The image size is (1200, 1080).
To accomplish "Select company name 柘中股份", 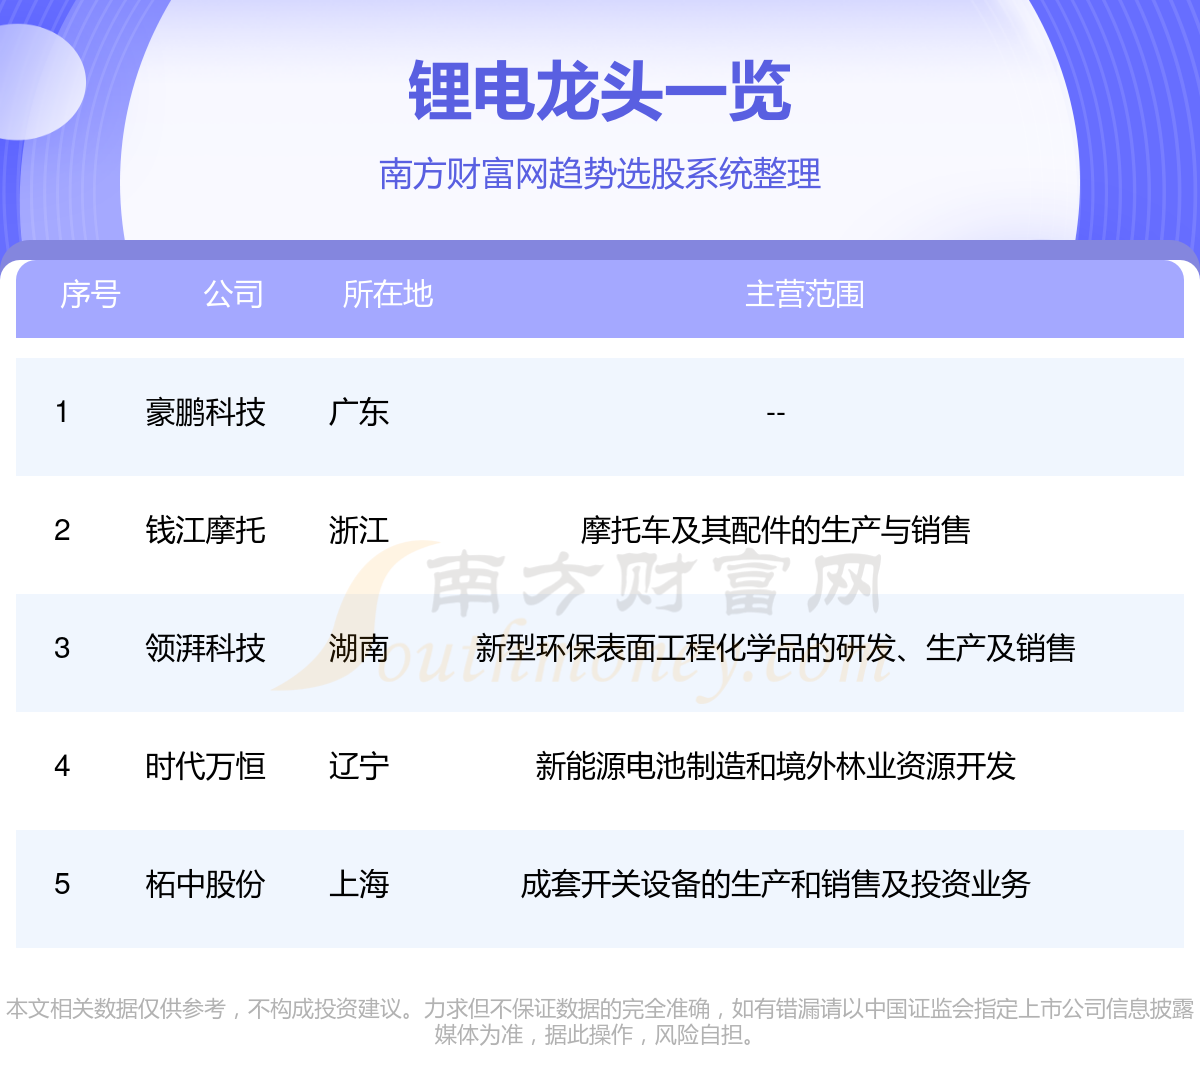I will click(205, 884).
